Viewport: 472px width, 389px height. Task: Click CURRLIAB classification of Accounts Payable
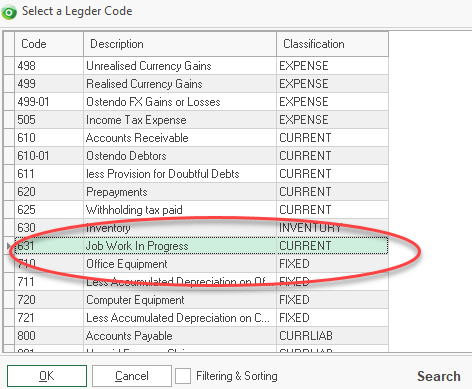(332, 336)
